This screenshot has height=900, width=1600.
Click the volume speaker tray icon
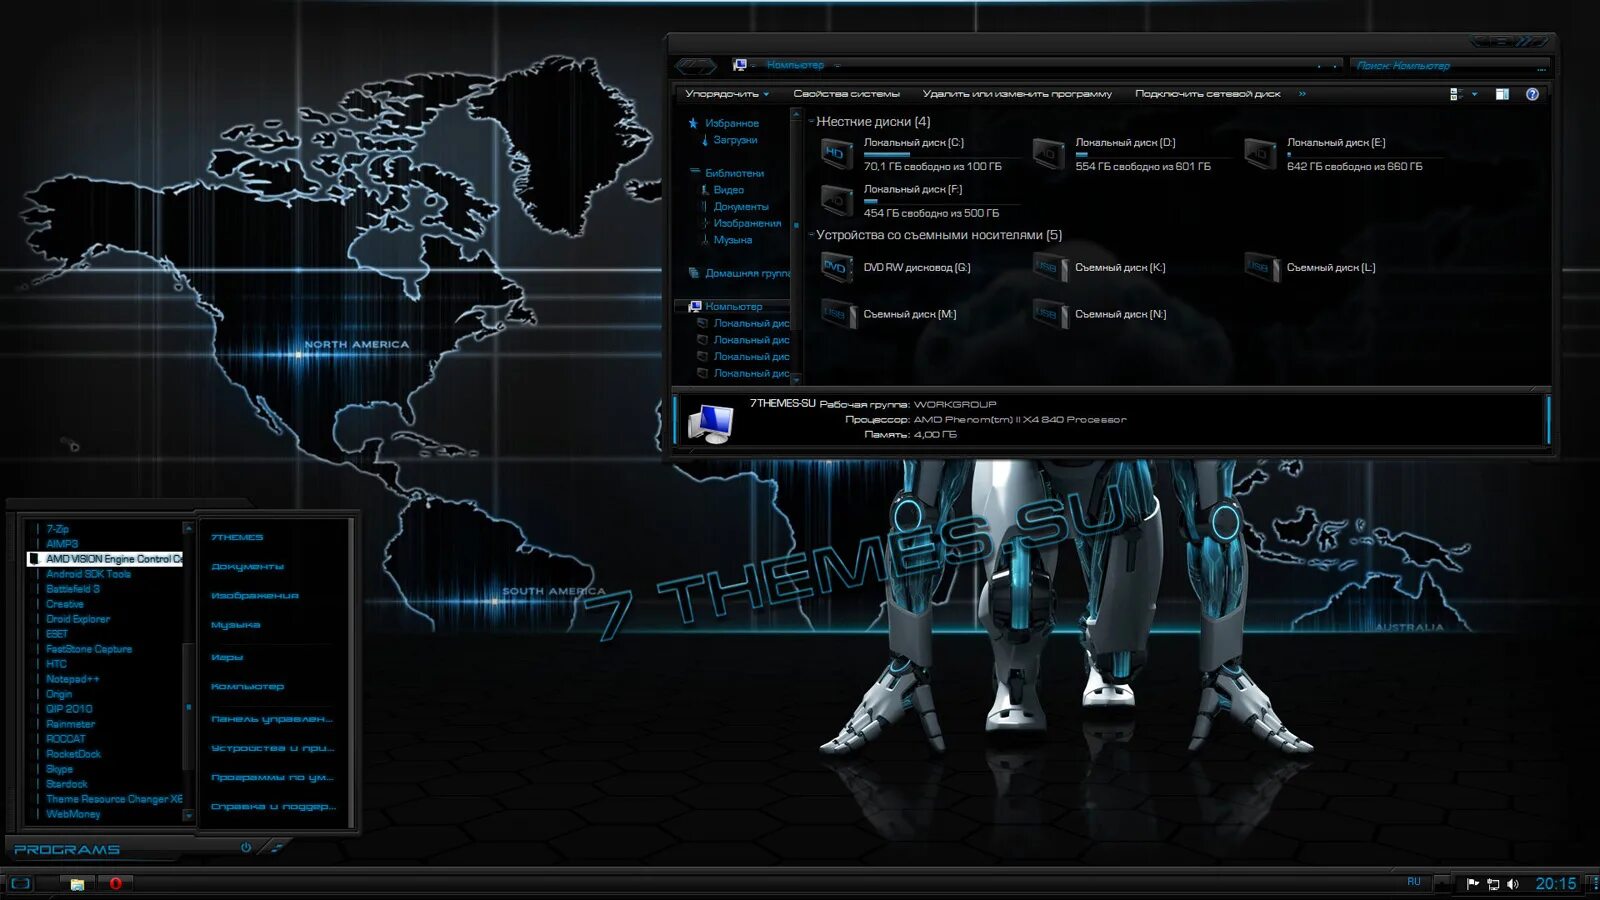point(1513,884)
